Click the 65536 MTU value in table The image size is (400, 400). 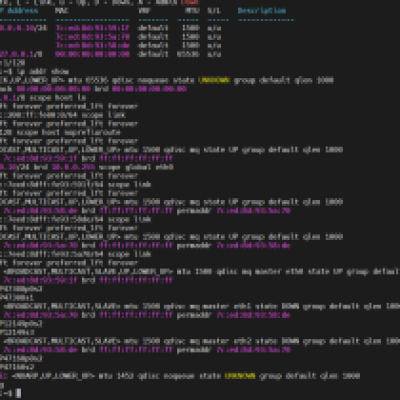188,54
